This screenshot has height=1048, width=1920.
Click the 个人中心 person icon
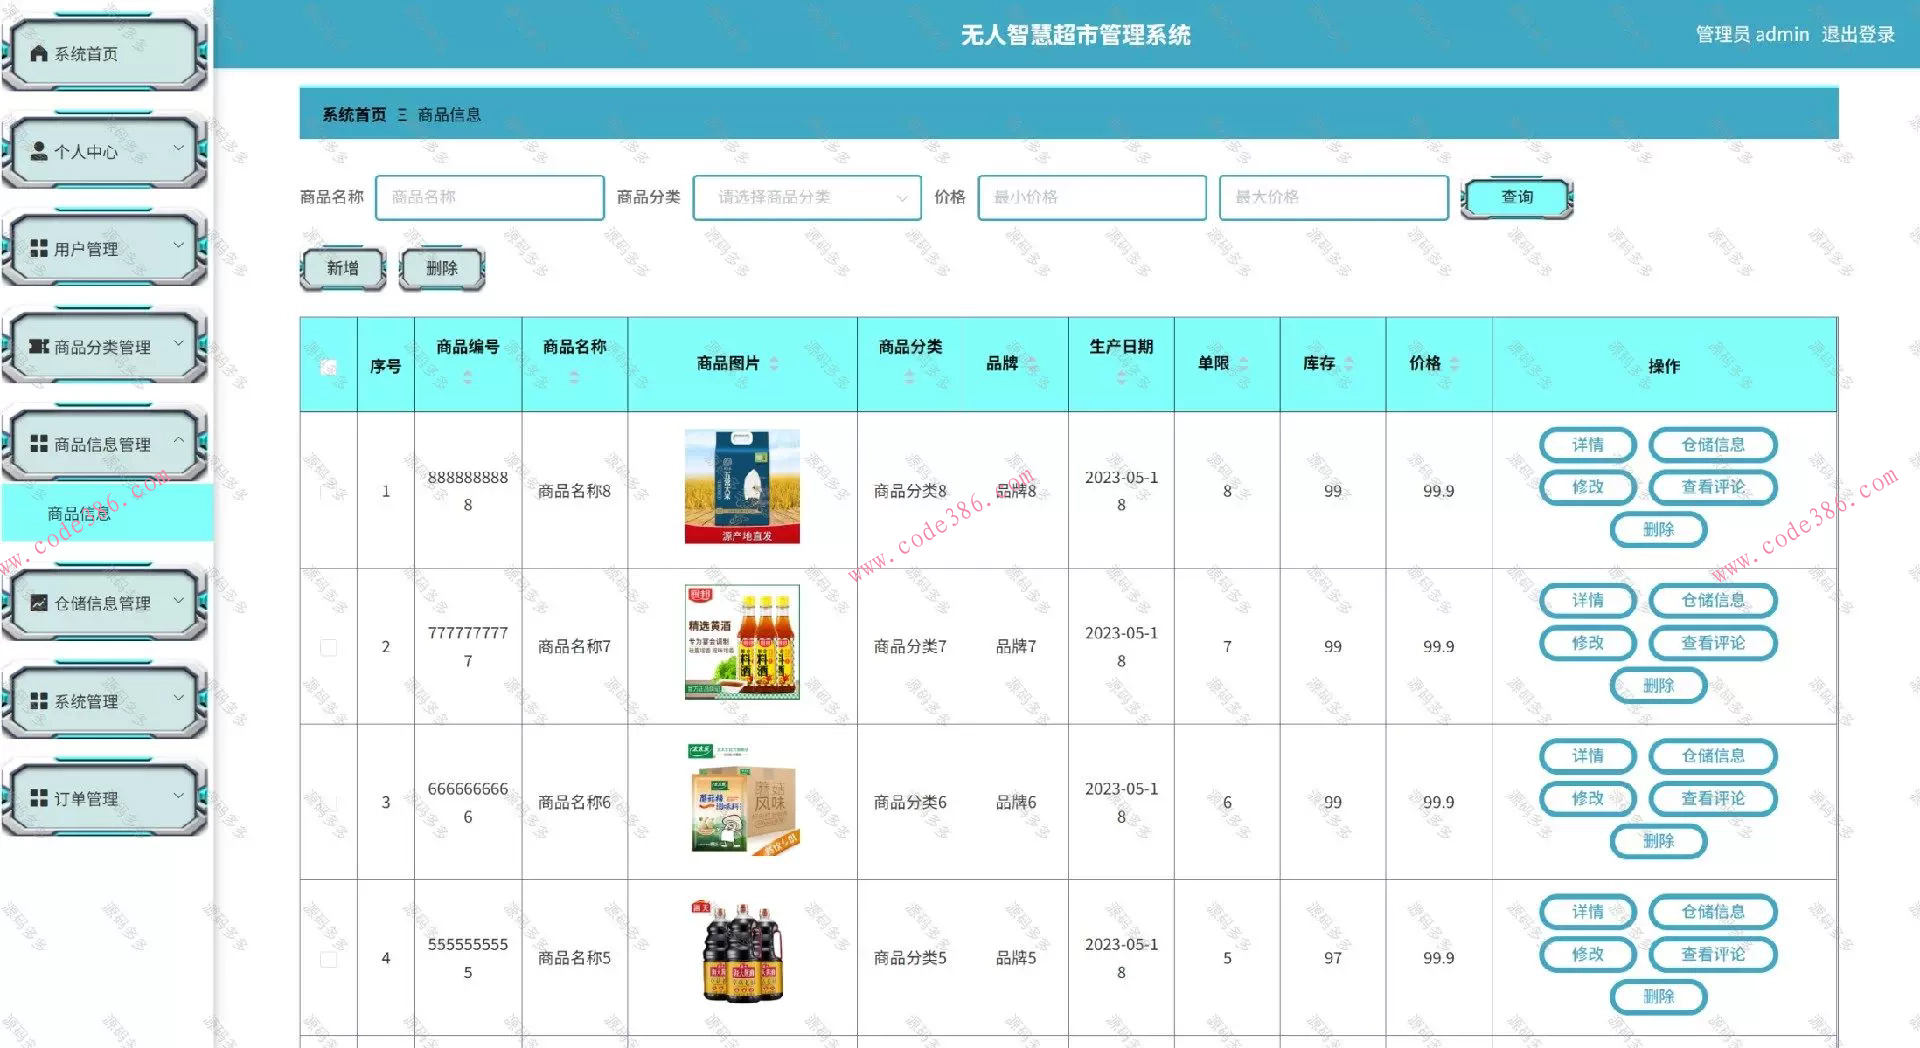click(38, 150)
